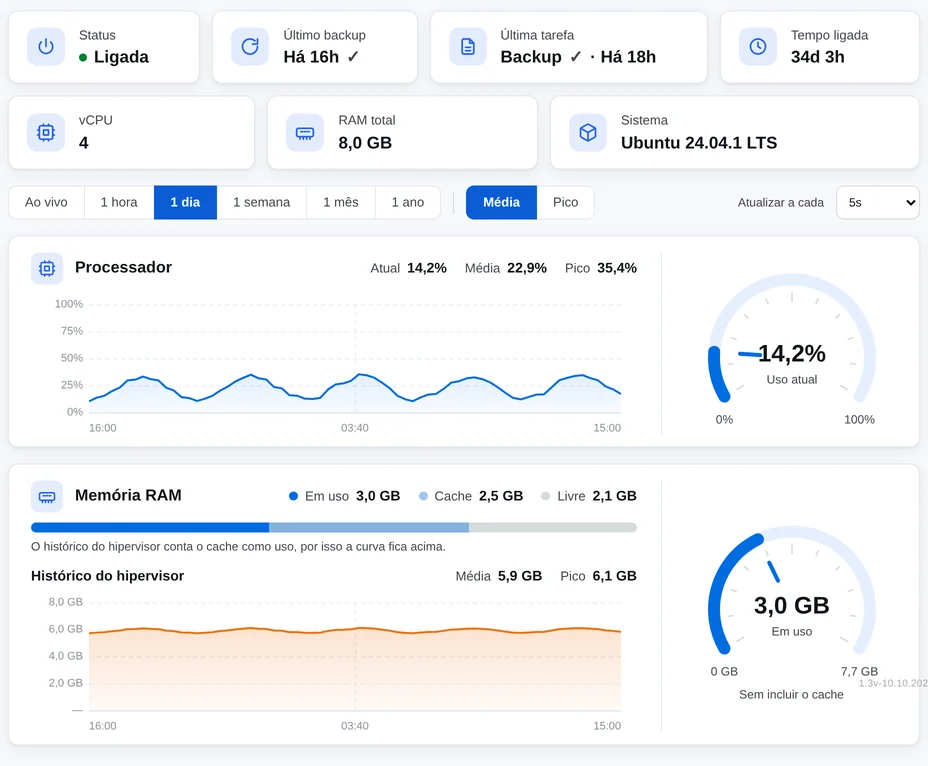The height and width of the screenshot is (766, 928).
Task: Click the Processador Pico 35,4% value
Action: (617, 268)
